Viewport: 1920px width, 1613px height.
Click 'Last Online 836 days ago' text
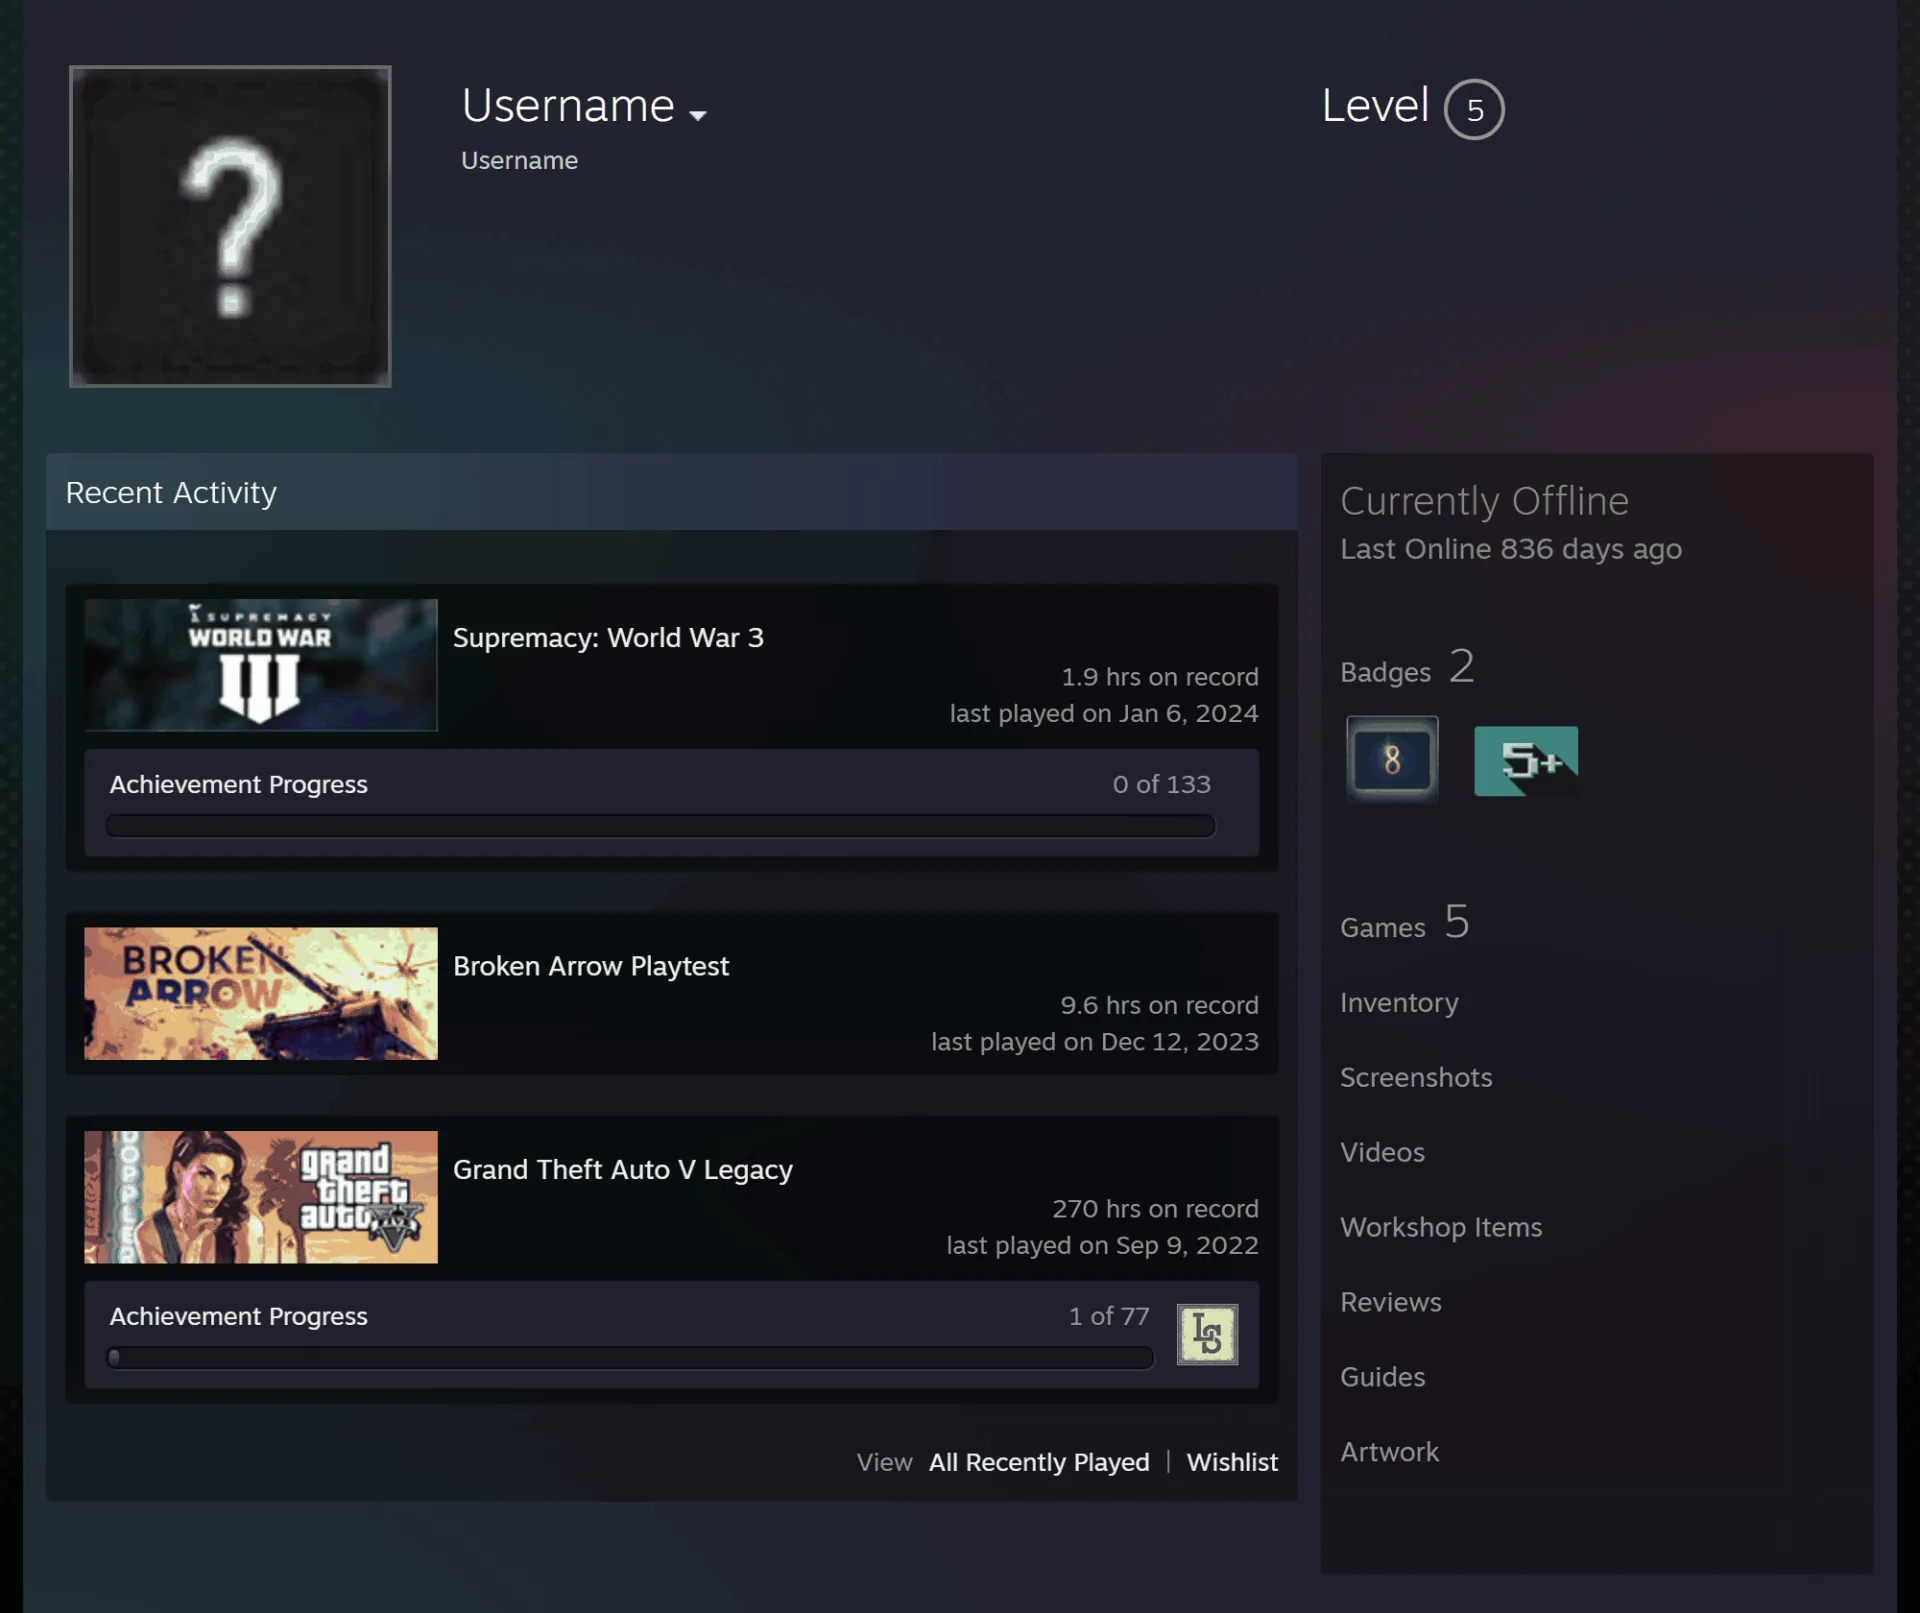[1511, 550]
